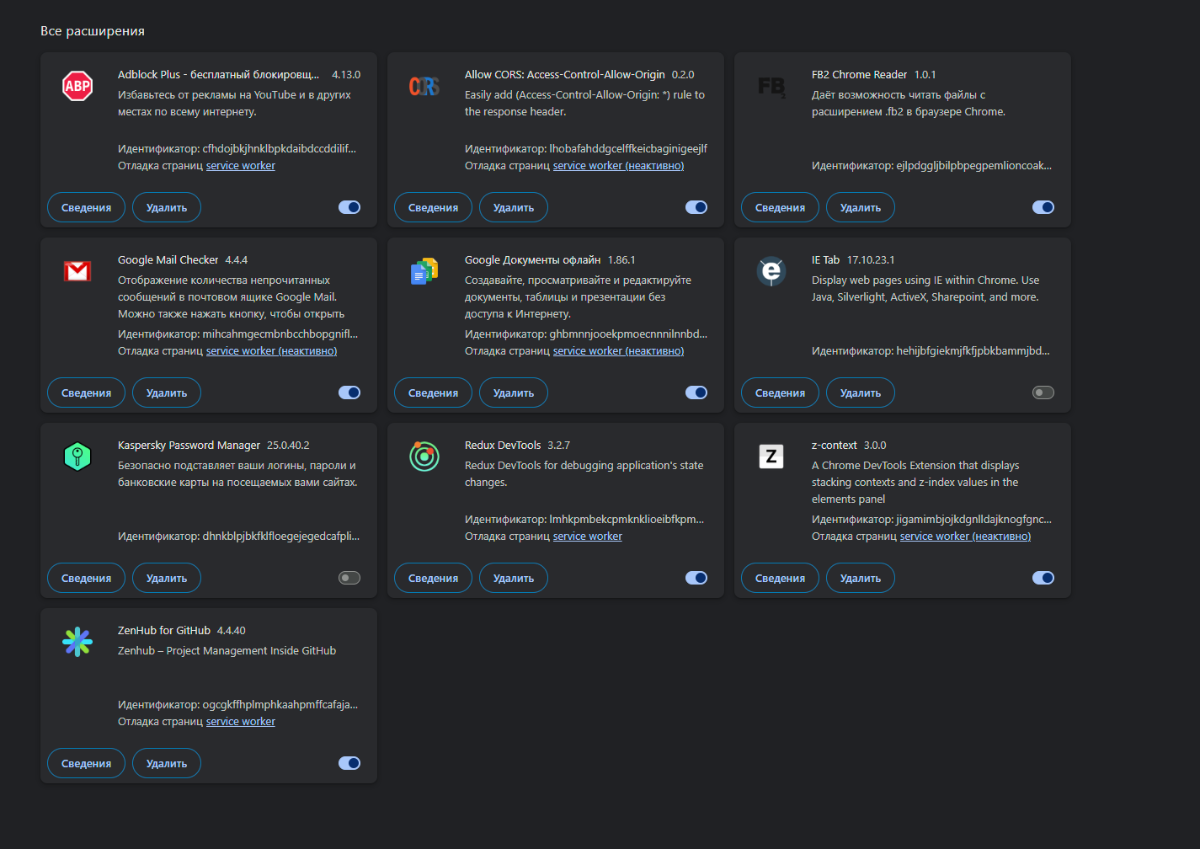Click the ZenHub for GitHub icon
1200x849 pixels.
click(77, 642)
